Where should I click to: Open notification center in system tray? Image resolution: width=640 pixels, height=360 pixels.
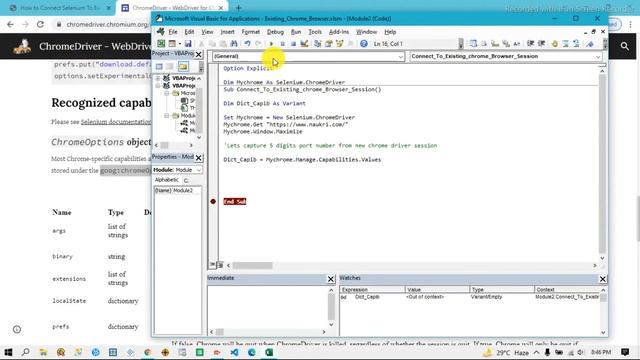625,352
